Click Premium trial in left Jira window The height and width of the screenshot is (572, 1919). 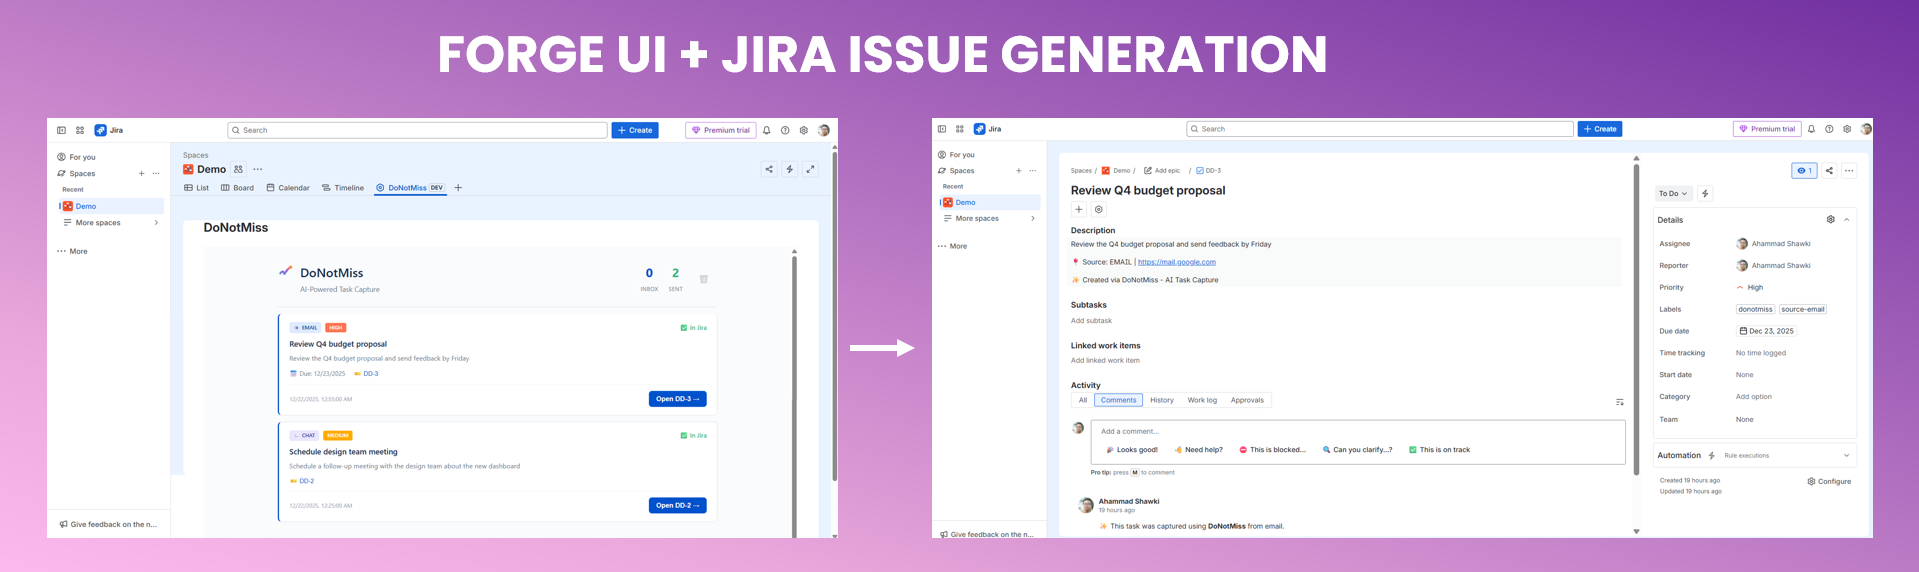(721, 130)
